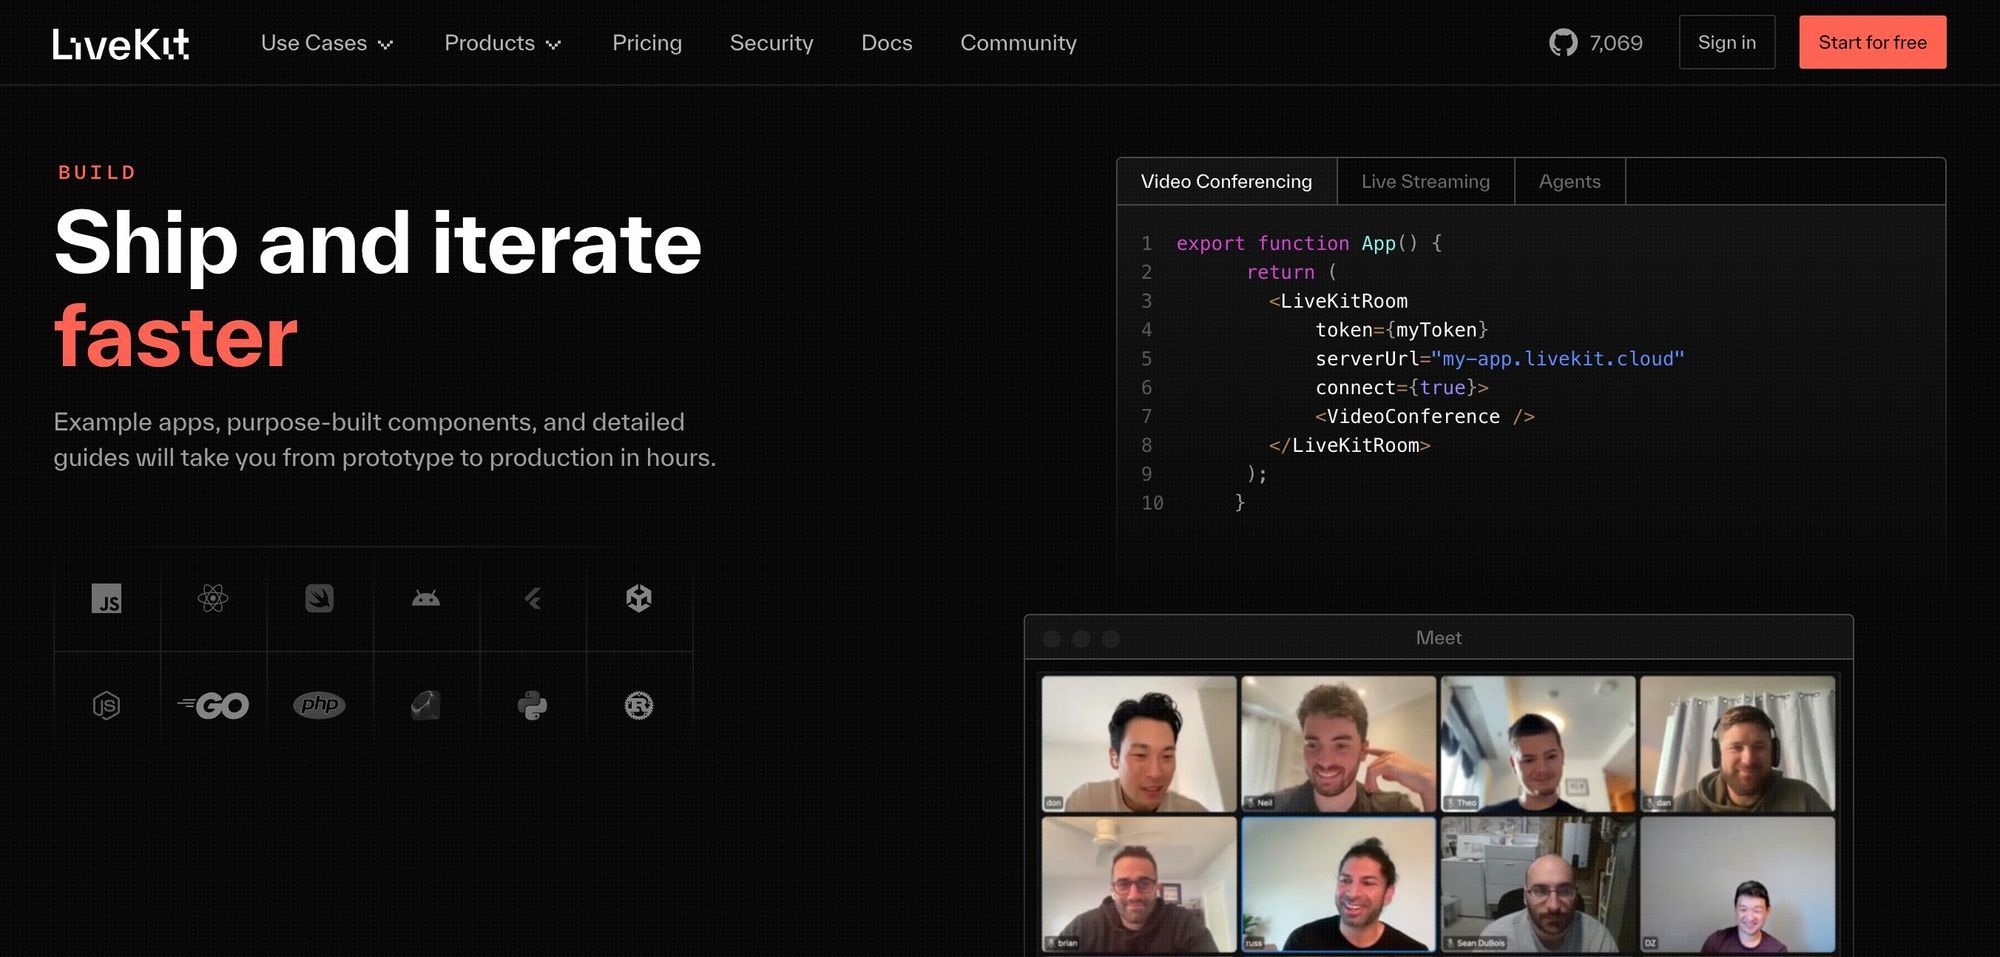The width and height of the screenshot is (2000, 957).
Task: Click Neil's video tile in Meet
Action: click(x=1338, y=743)
